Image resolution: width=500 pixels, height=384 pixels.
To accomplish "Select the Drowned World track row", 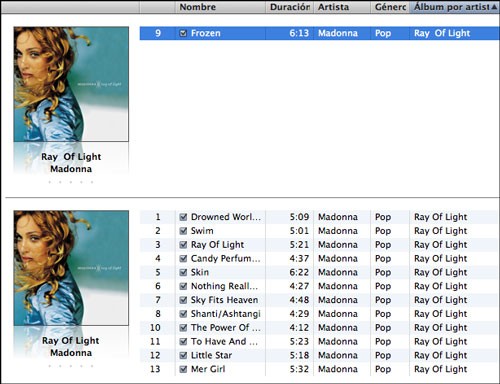I will click(x=320, y=217).
